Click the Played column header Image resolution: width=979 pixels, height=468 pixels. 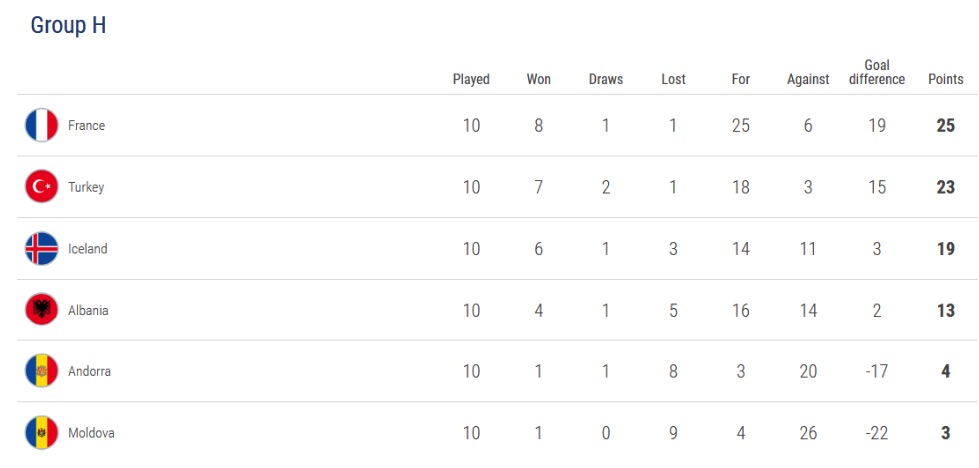click(x=471, y=79)
